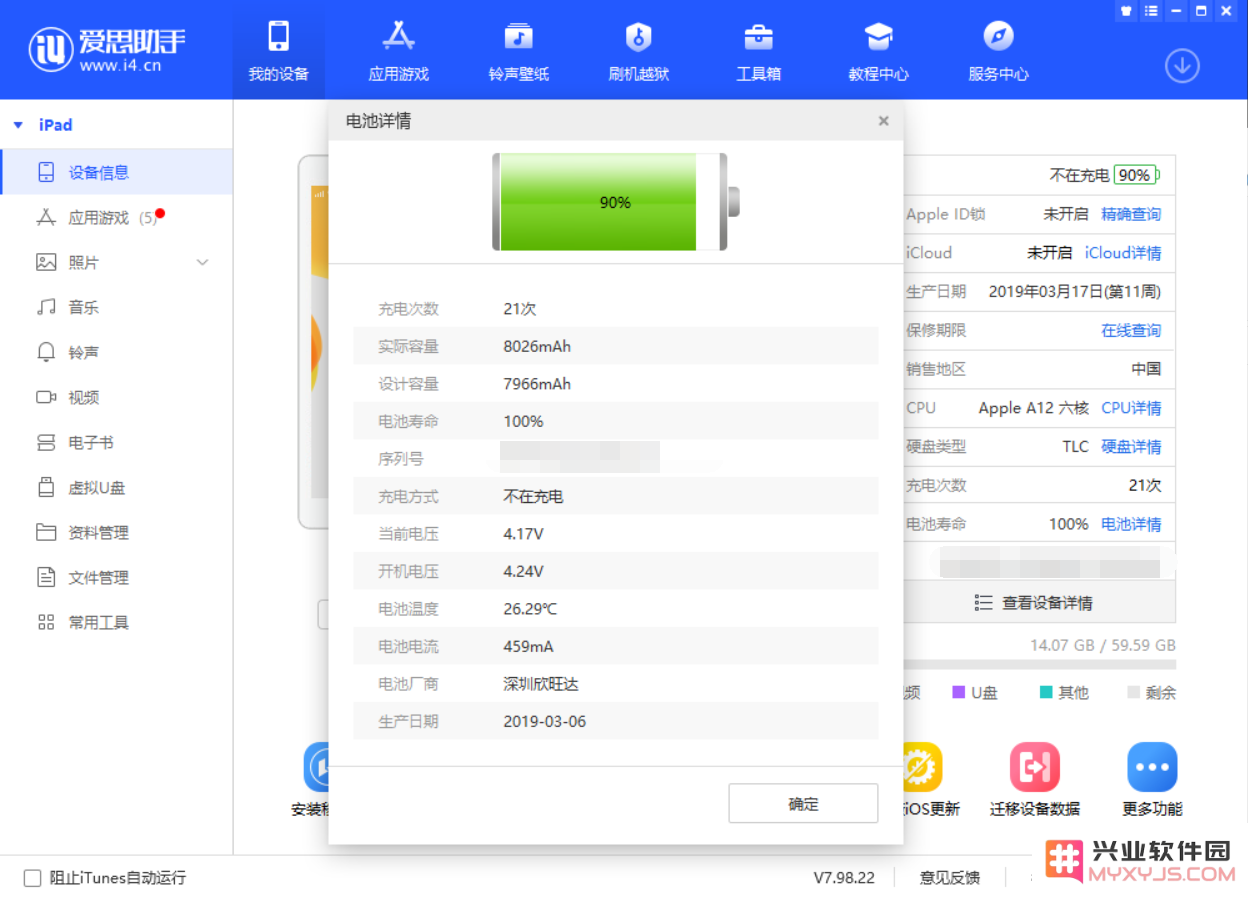Click the 常用工具 grid icon
This screenshot has height=898, width=1248.
[46, 622]
